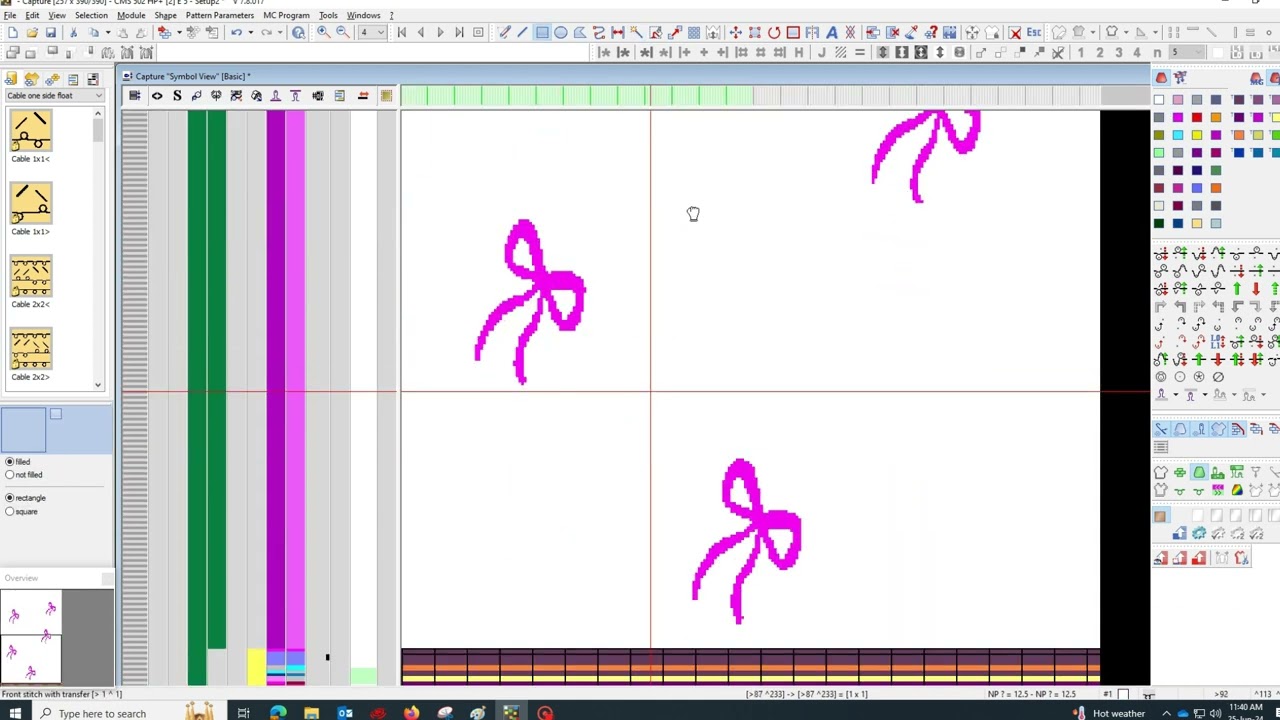Open the Cable one side float dropdown
The image size is (1280, 720).
[54, 95]
